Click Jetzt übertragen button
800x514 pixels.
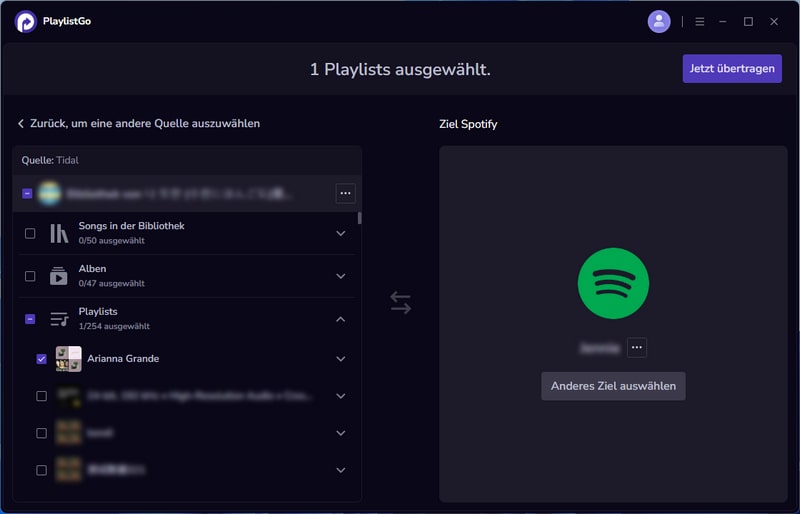click(732, 68)
